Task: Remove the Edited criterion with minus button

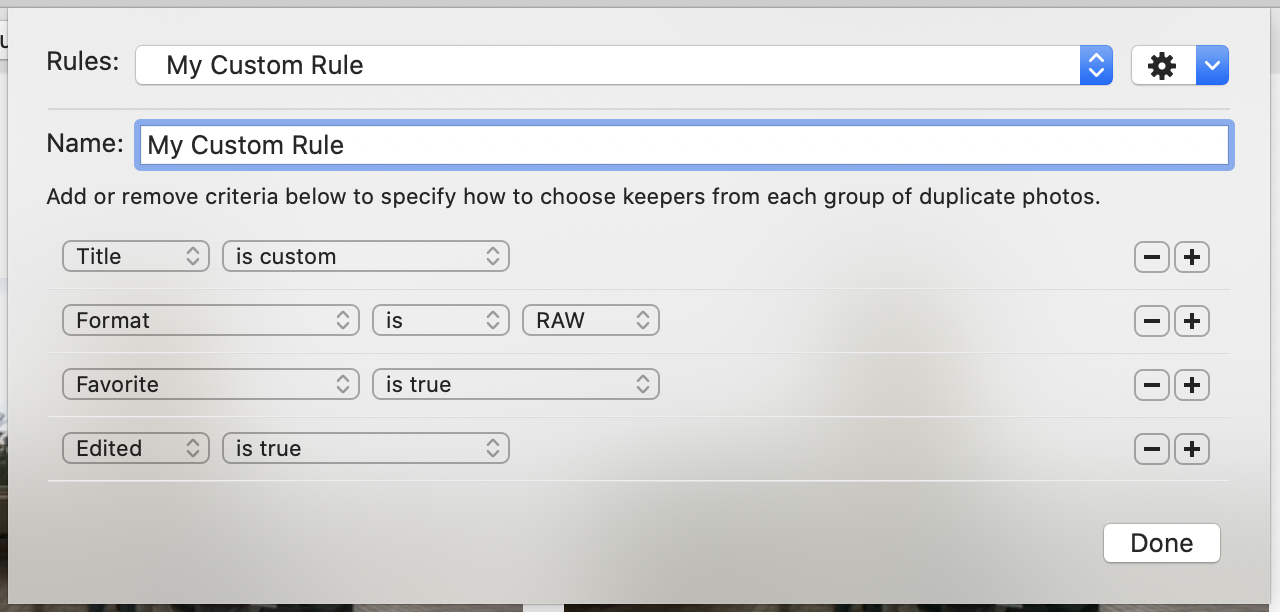Action: coord(1151,449)
